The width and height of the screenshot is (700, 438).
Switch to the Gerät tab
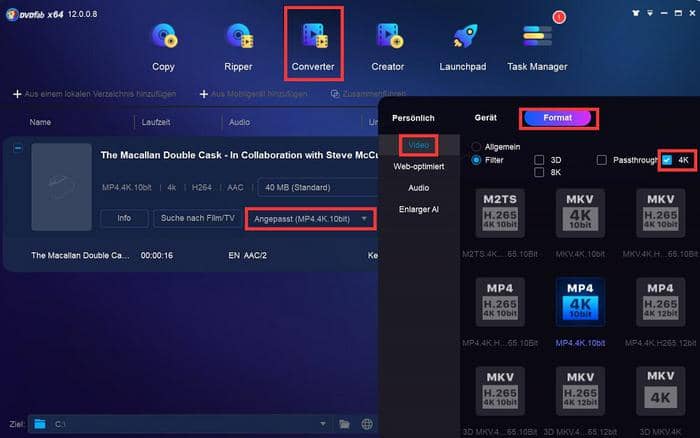click(486, 118)
